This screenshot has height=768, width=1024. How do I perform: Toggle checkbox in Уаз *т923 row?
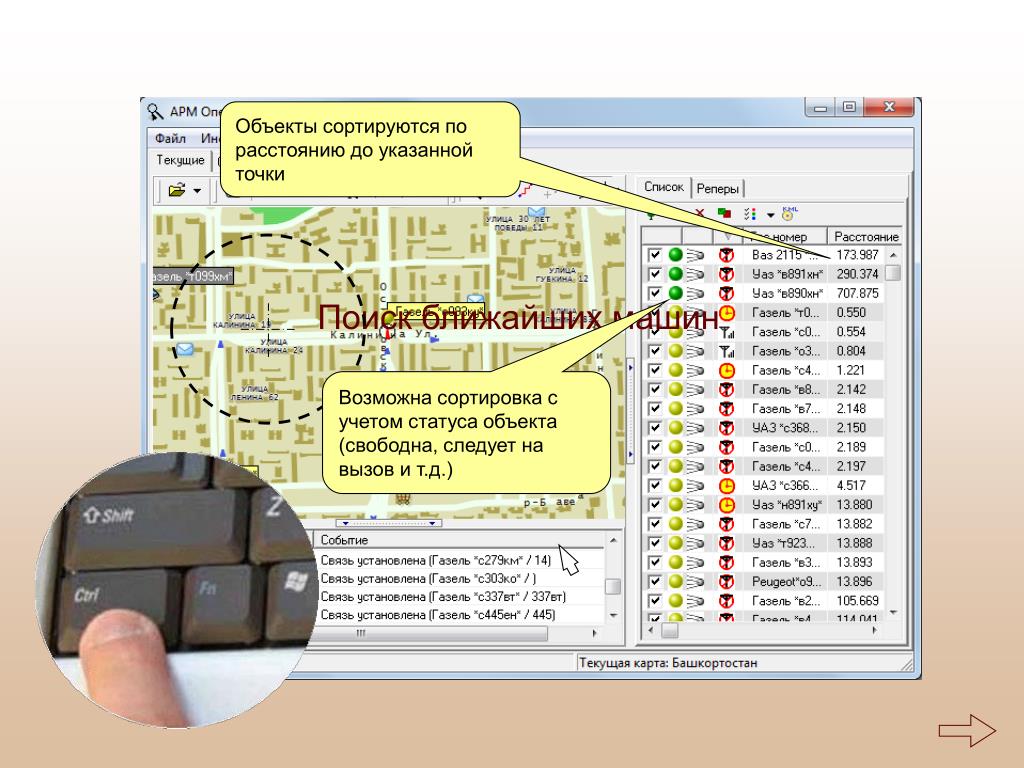tap(654, 543)
